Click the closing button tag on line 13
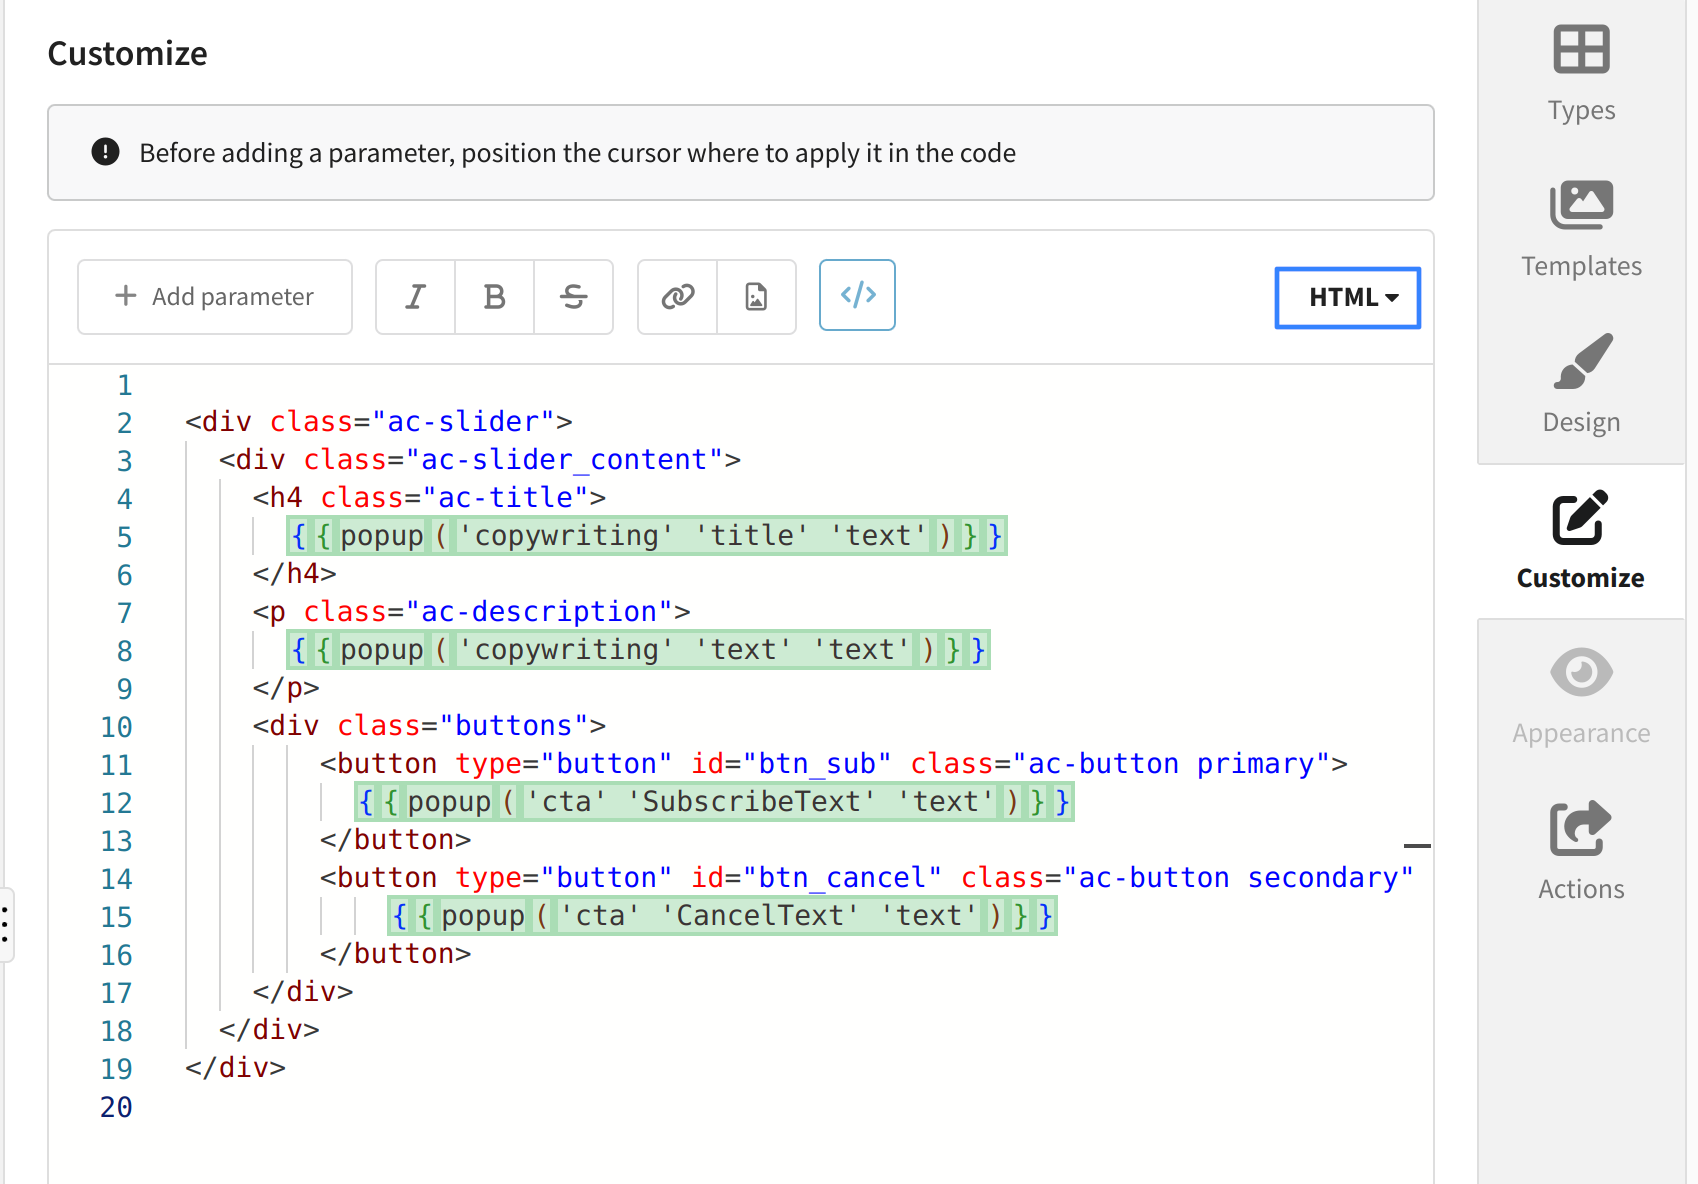This screenshot has width=1698, height=1184. (x=396, y=840)
